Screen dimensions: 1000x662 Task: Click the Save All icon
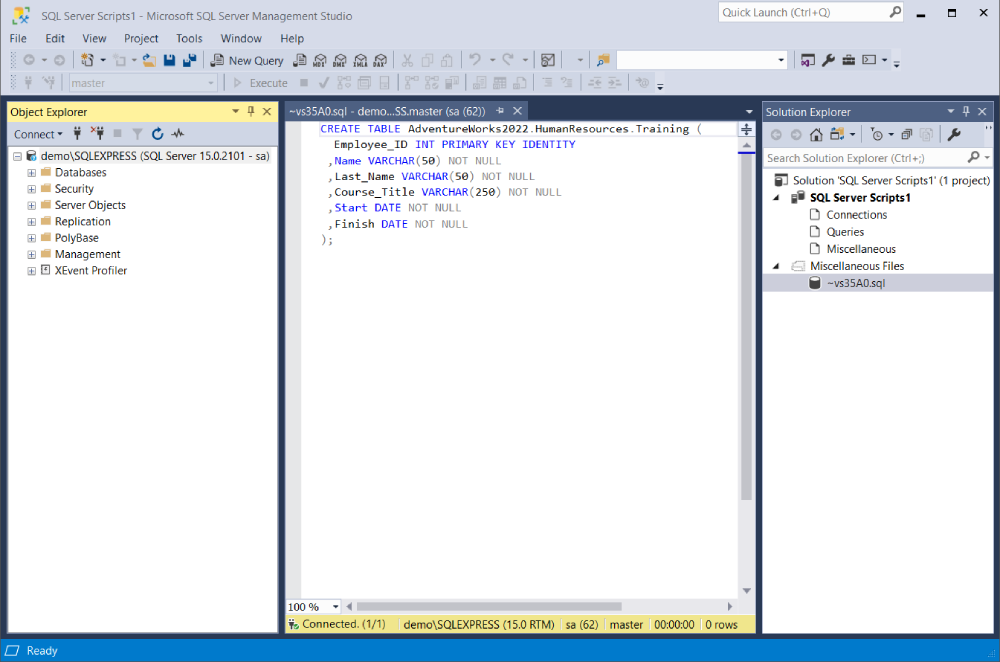189,60
